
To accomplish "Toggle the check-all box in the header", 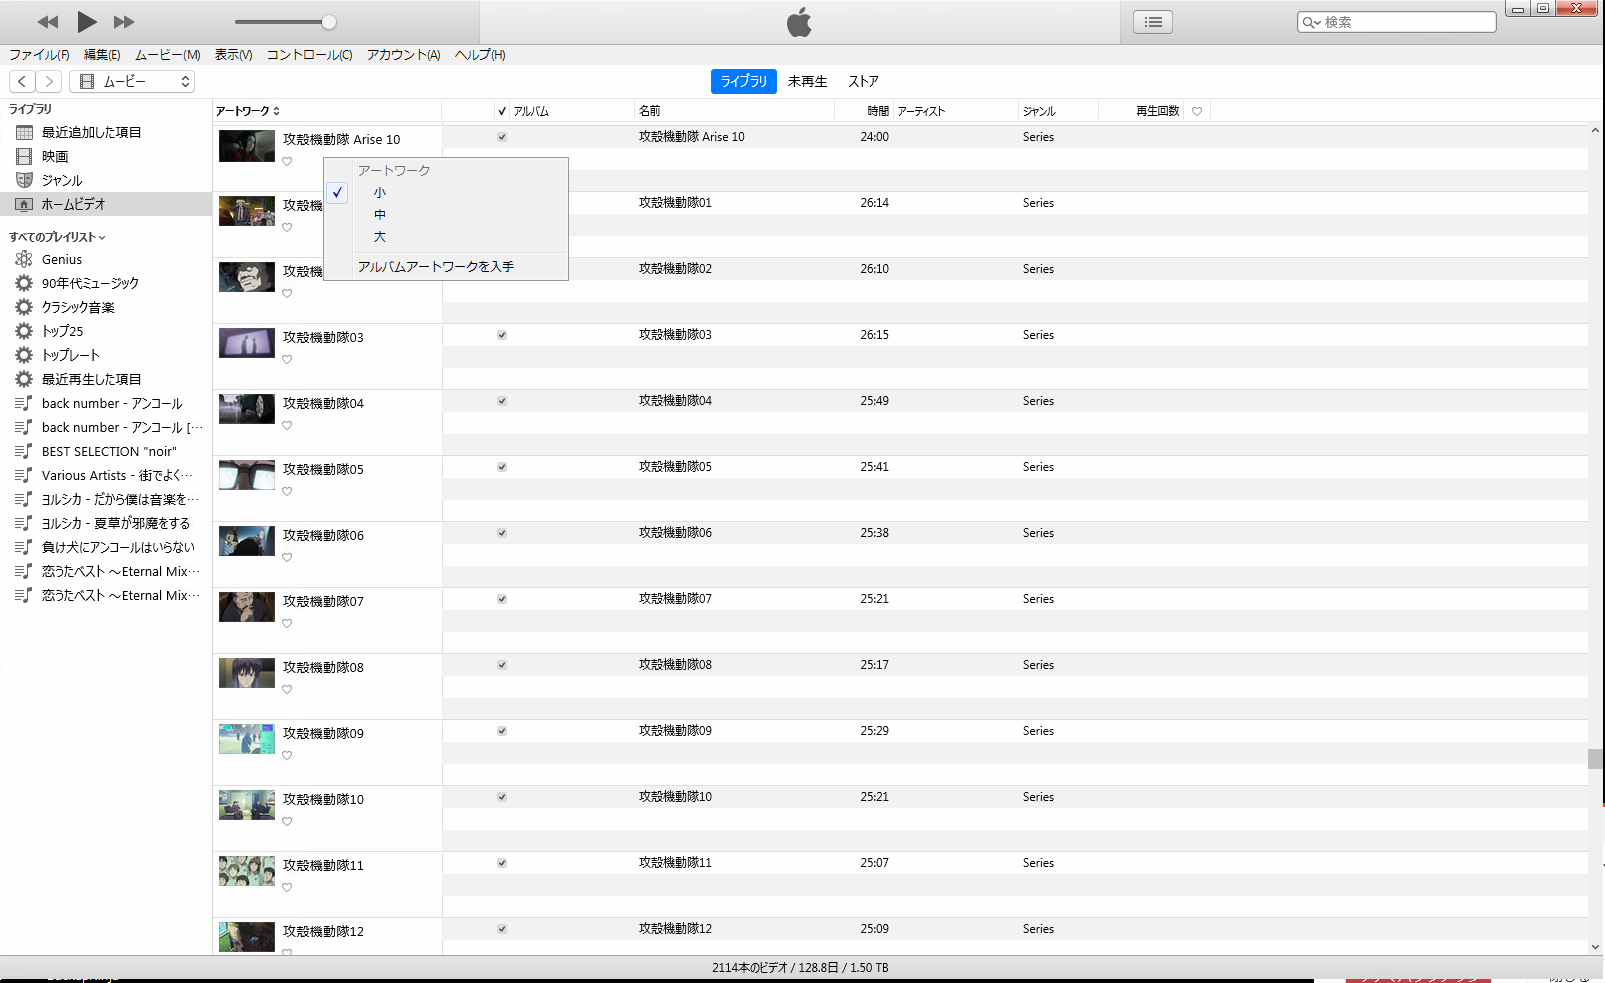I will [502, 111].
